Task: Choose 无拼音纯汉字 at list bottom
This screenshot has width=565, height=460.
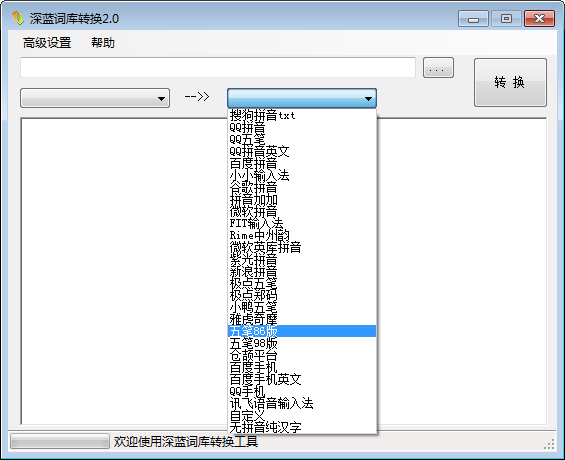Action: tap(302, 427)
